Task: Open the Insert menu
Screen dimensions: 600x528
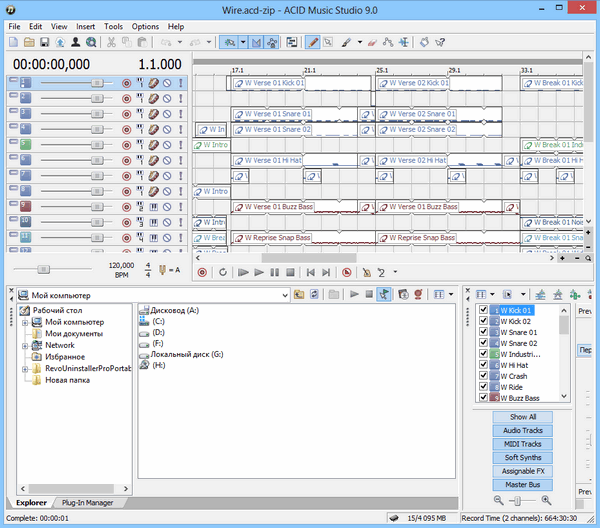Action: pyautogui.click(x=86, y=27)
